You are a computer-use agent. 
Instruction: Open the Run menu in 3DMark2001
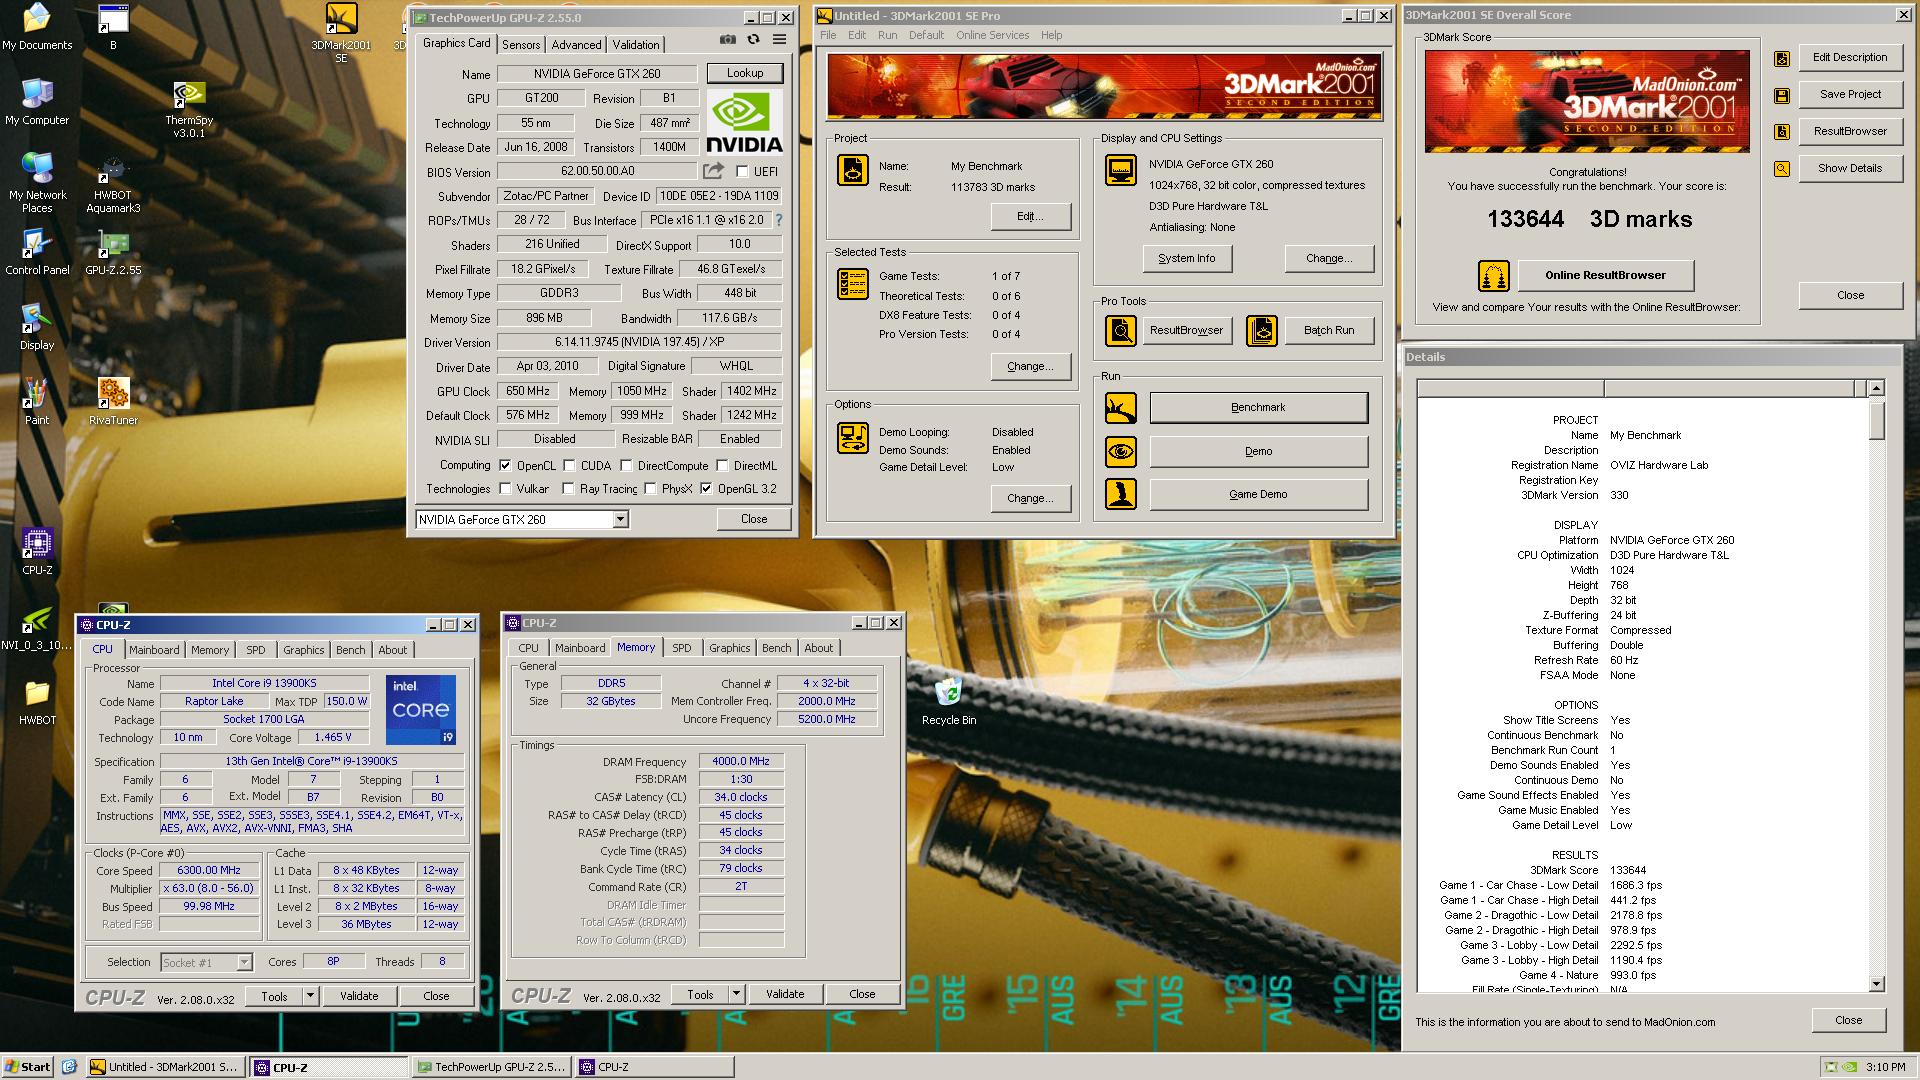pyautogui.click(x=887, y=35)
